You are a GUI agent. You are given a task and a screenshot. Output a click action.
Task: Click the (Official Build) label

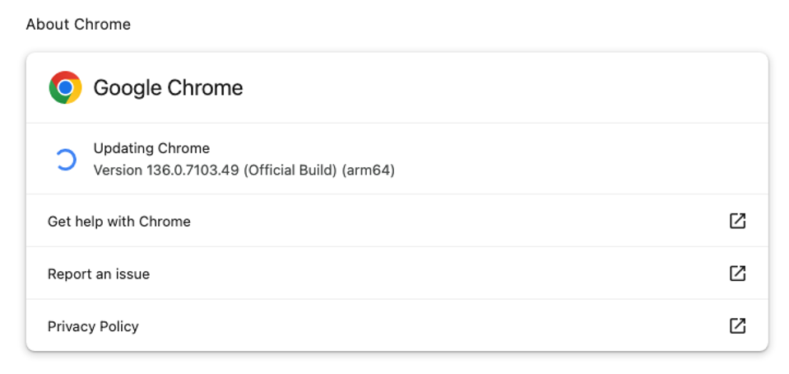click(x=290, y=171)
